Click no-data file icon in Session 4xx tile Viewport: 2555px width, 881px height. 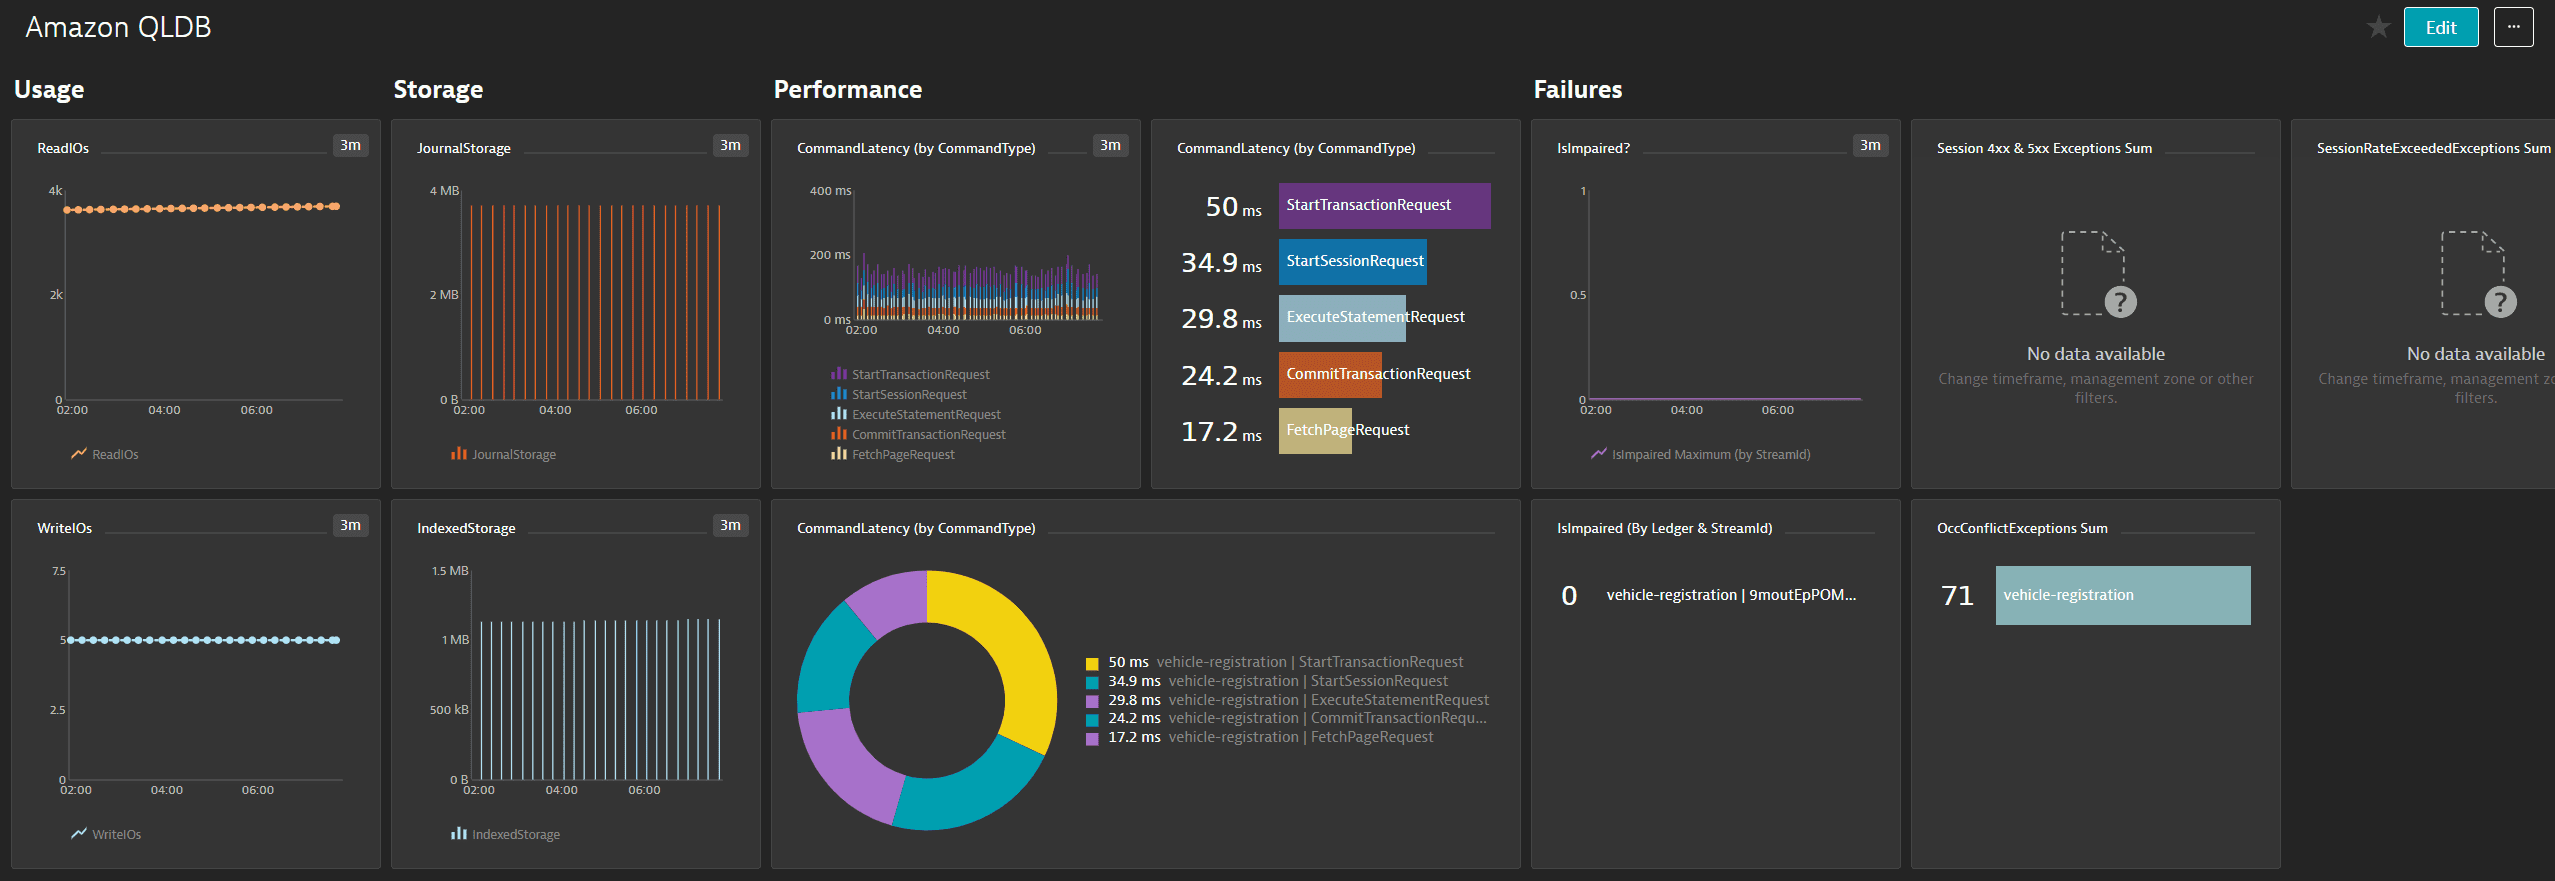[2098, 274]
